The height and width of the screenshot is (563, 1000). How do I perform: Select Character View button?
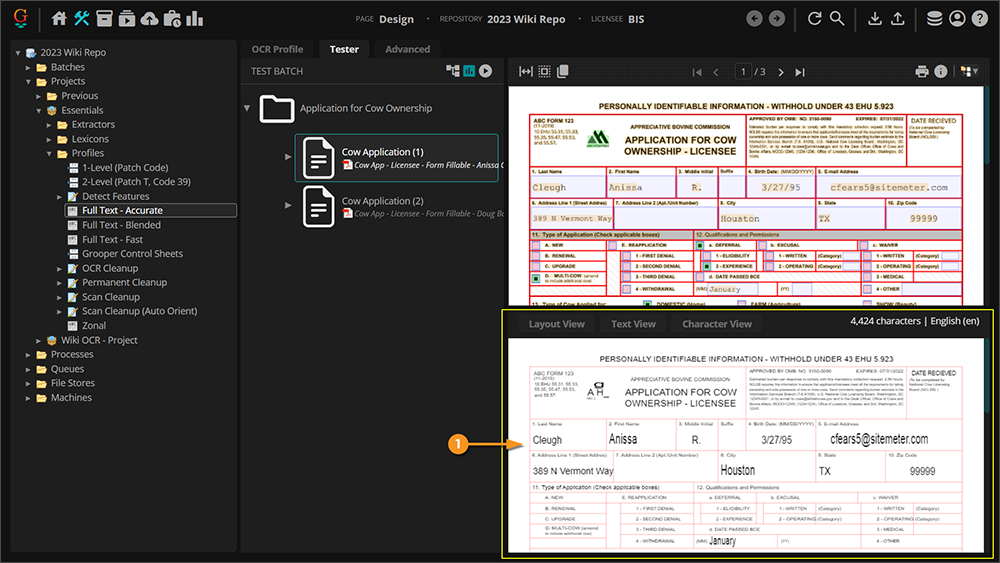(x=716, y=324)
